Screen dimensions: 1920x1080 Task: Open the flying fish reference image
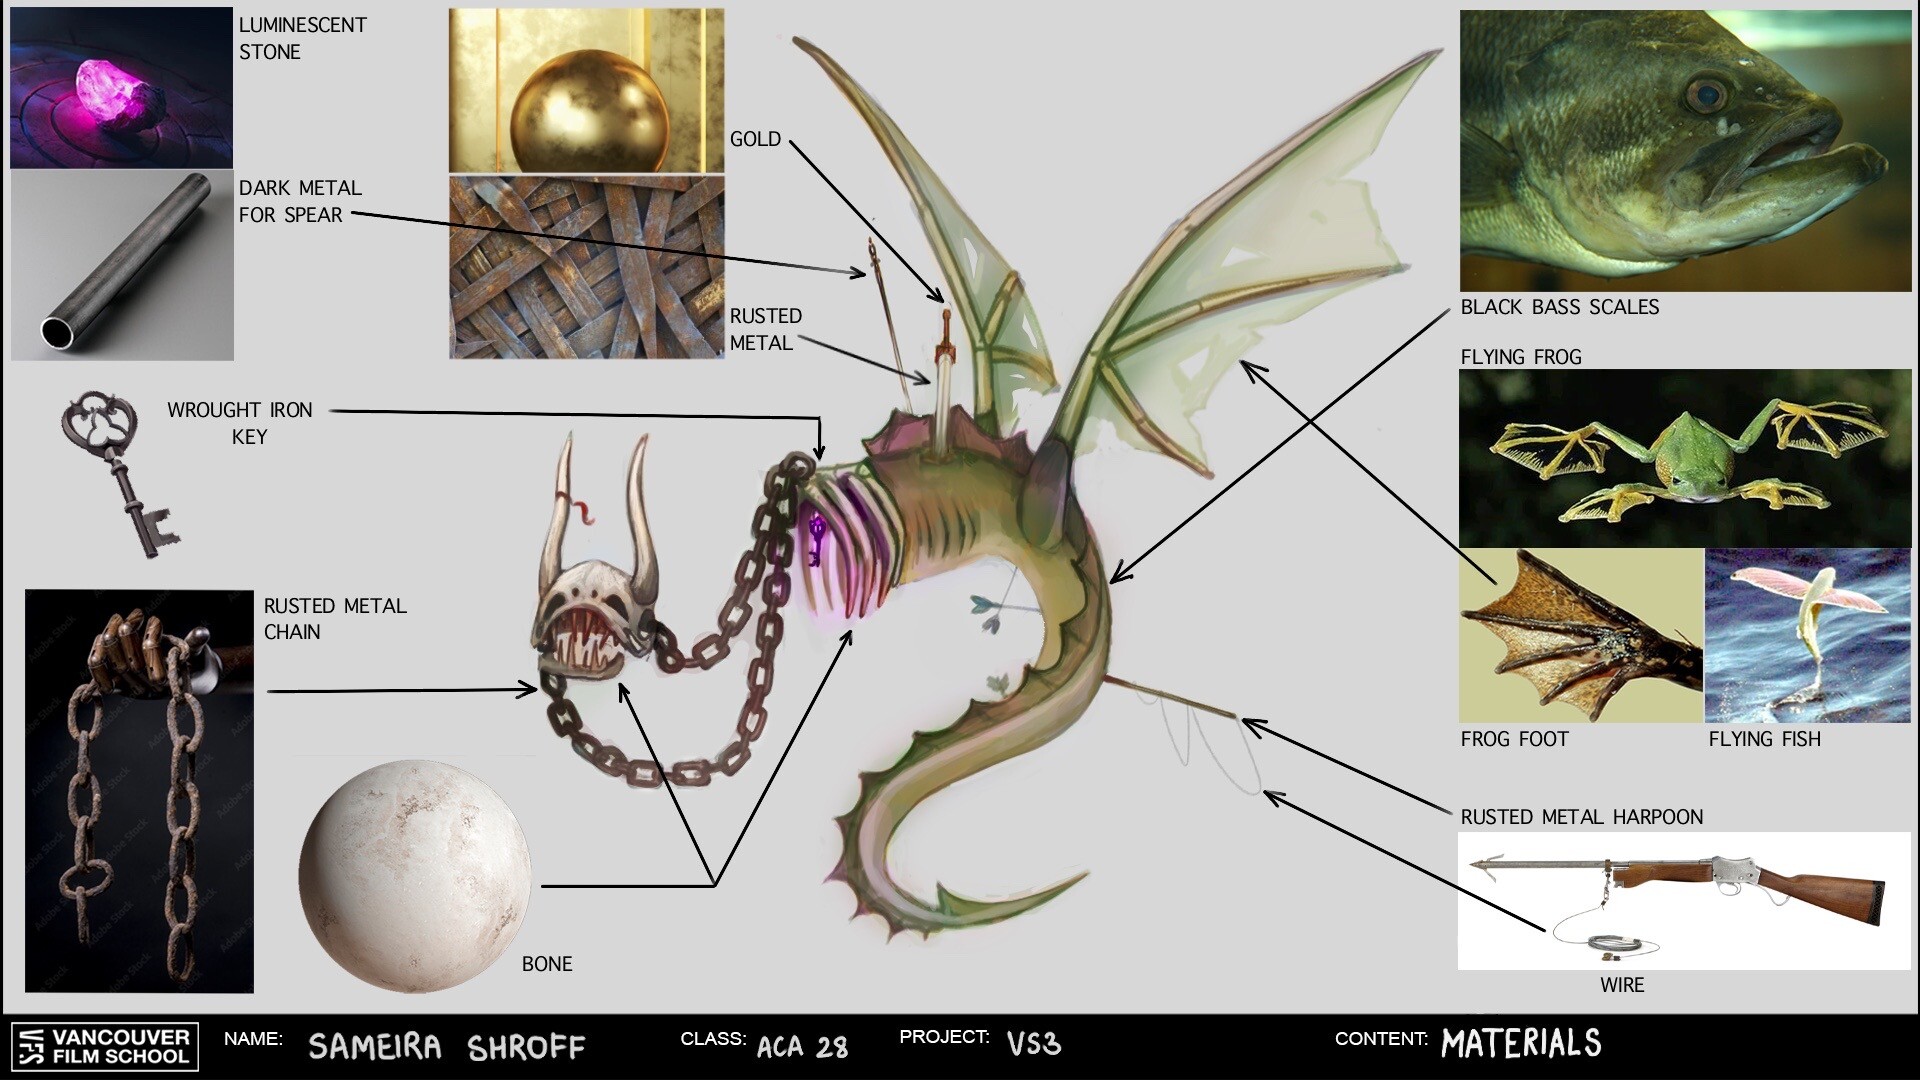click(x=1808, y=635)
